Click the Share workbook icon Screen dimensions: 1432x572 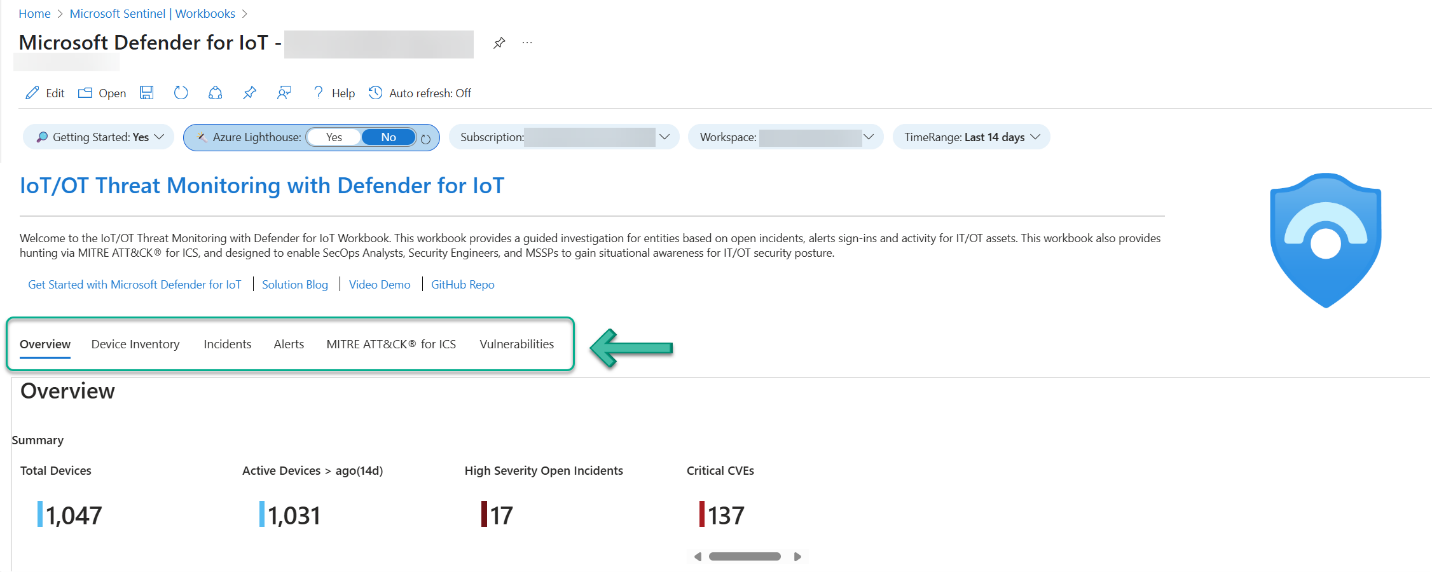pyautogui.click(x=215, y=93)
